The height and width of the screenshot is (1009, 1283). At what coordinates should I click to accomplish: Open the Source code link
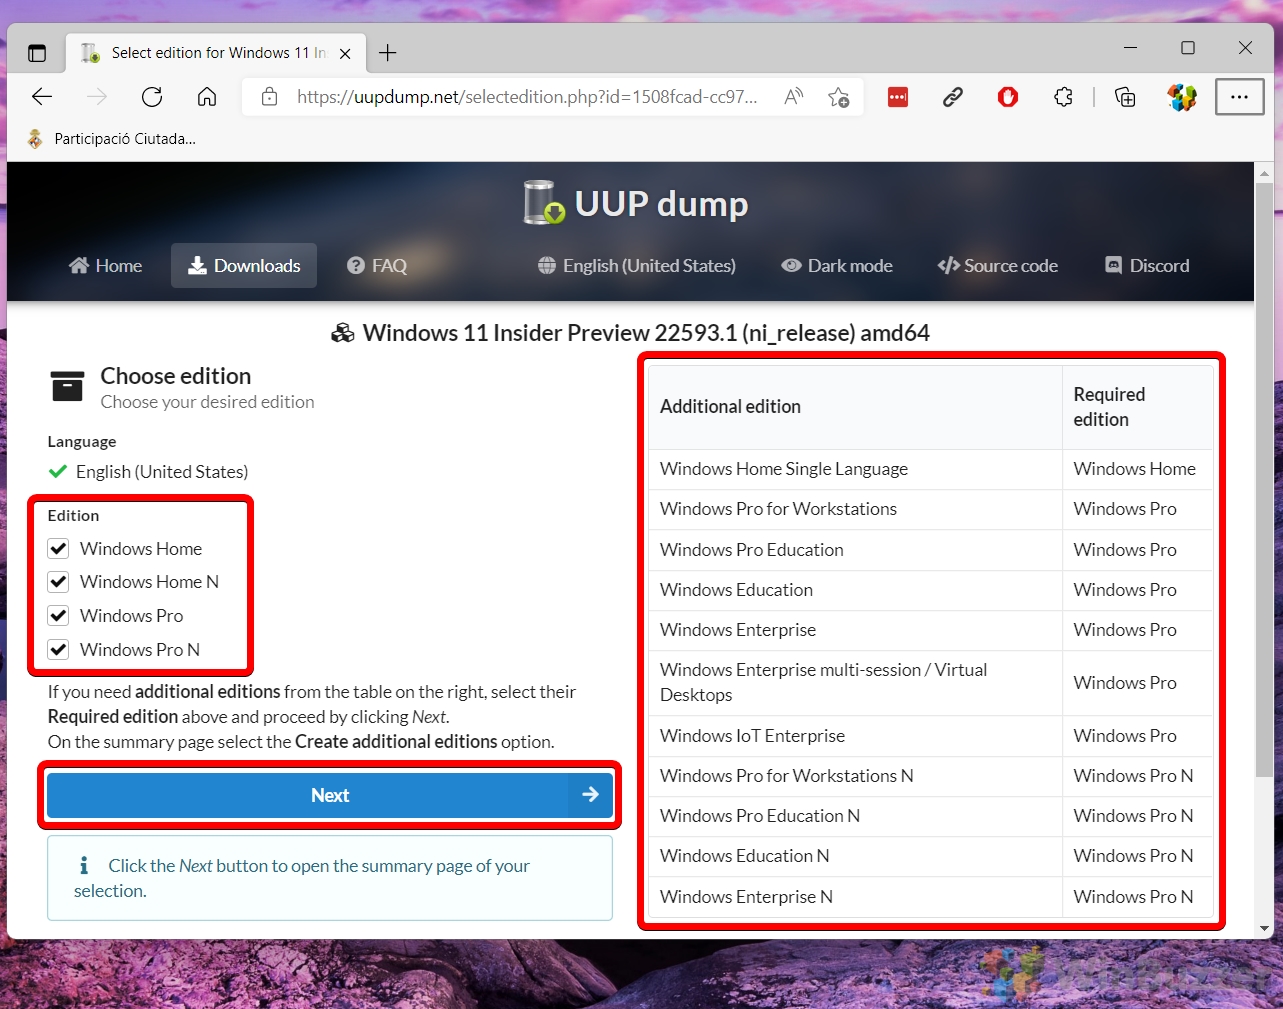pyautogui.click(x=998, y=266)
